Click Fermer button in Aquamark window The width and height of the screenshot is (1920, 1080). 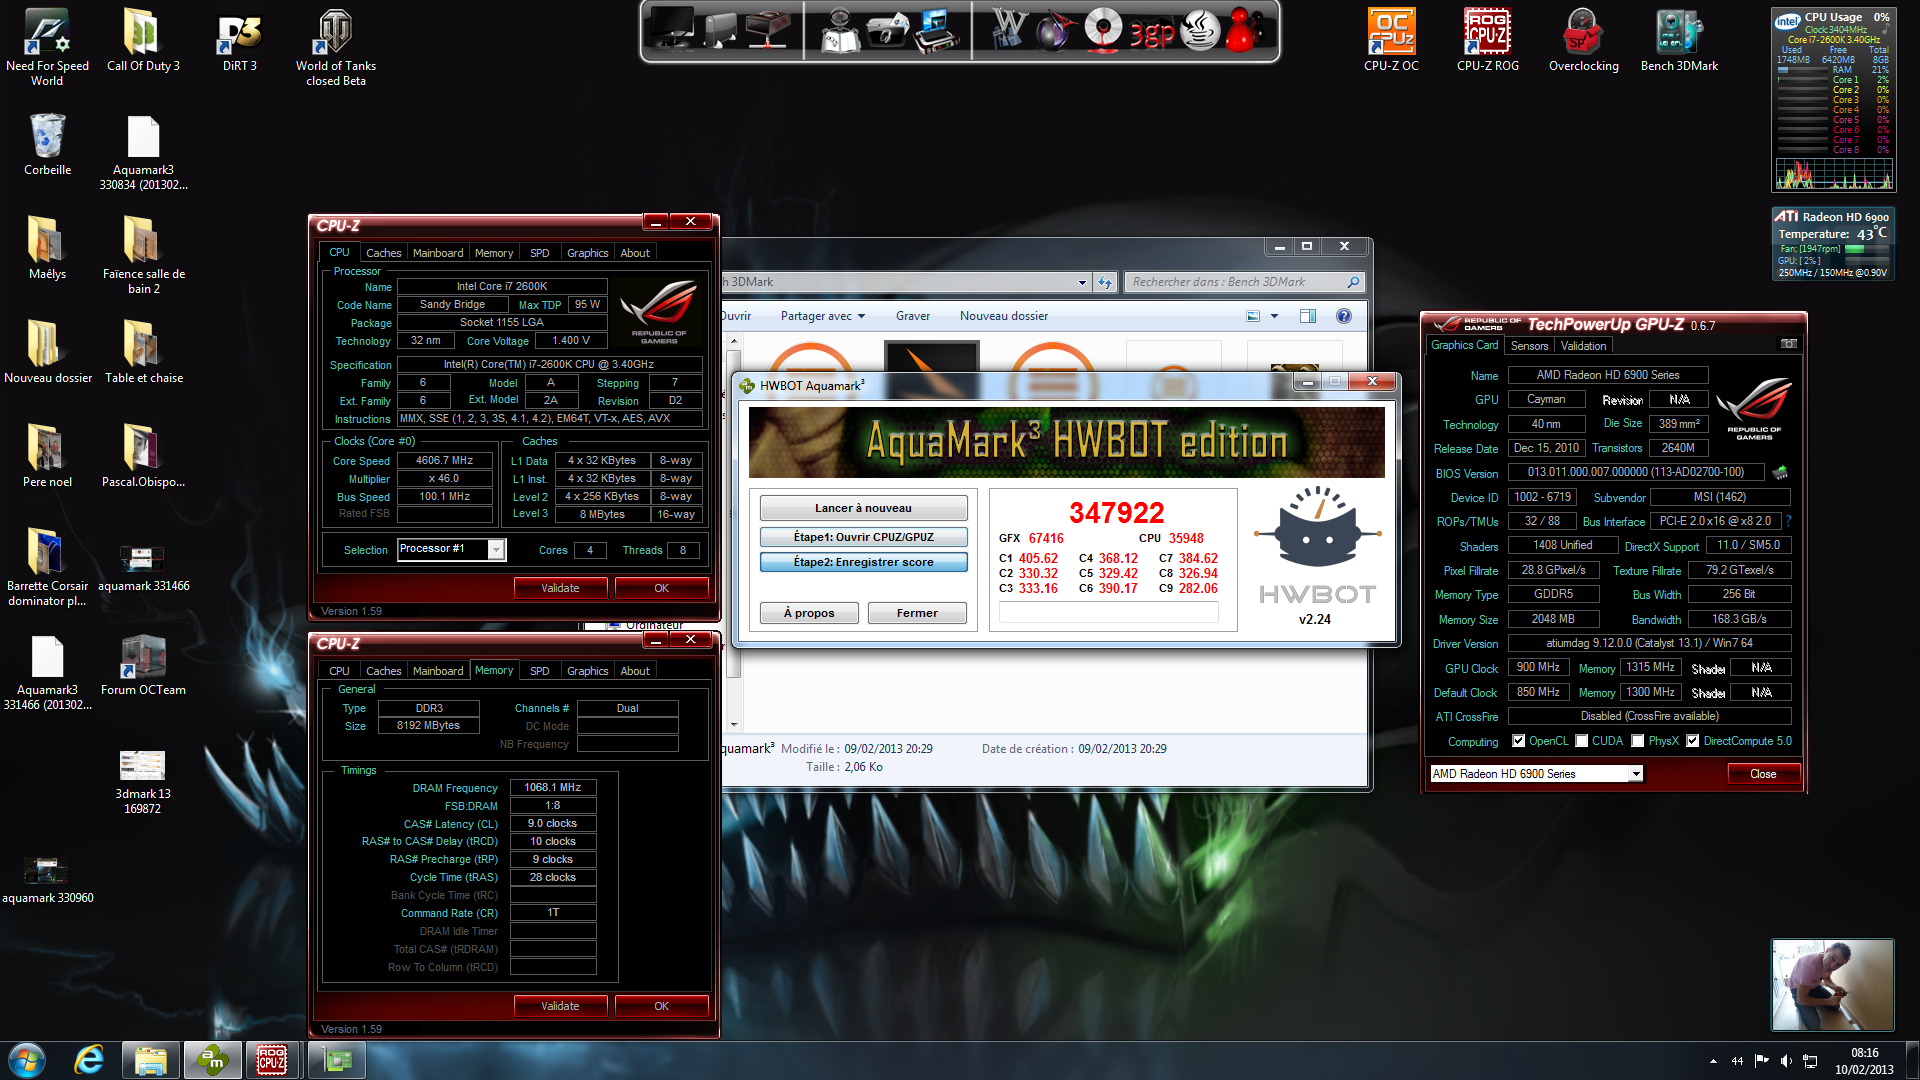917,613
